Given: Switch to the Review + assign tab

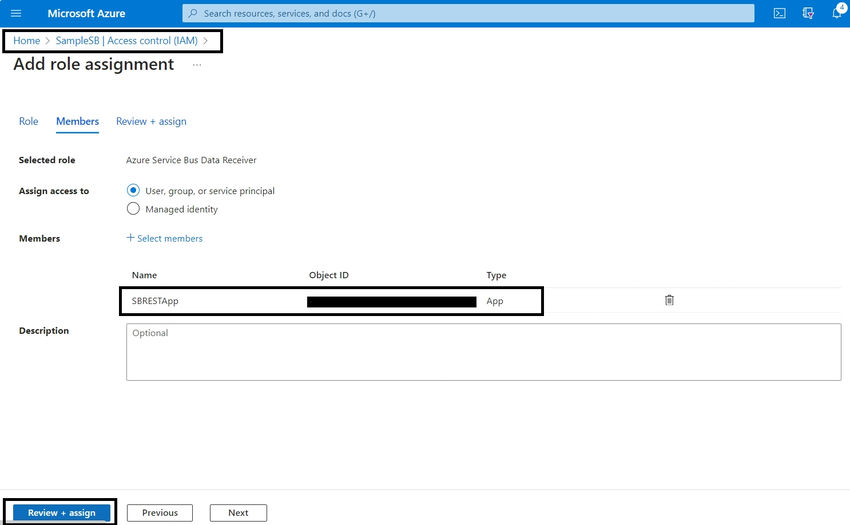Looking at the screenshot, I should coord(151,121).
